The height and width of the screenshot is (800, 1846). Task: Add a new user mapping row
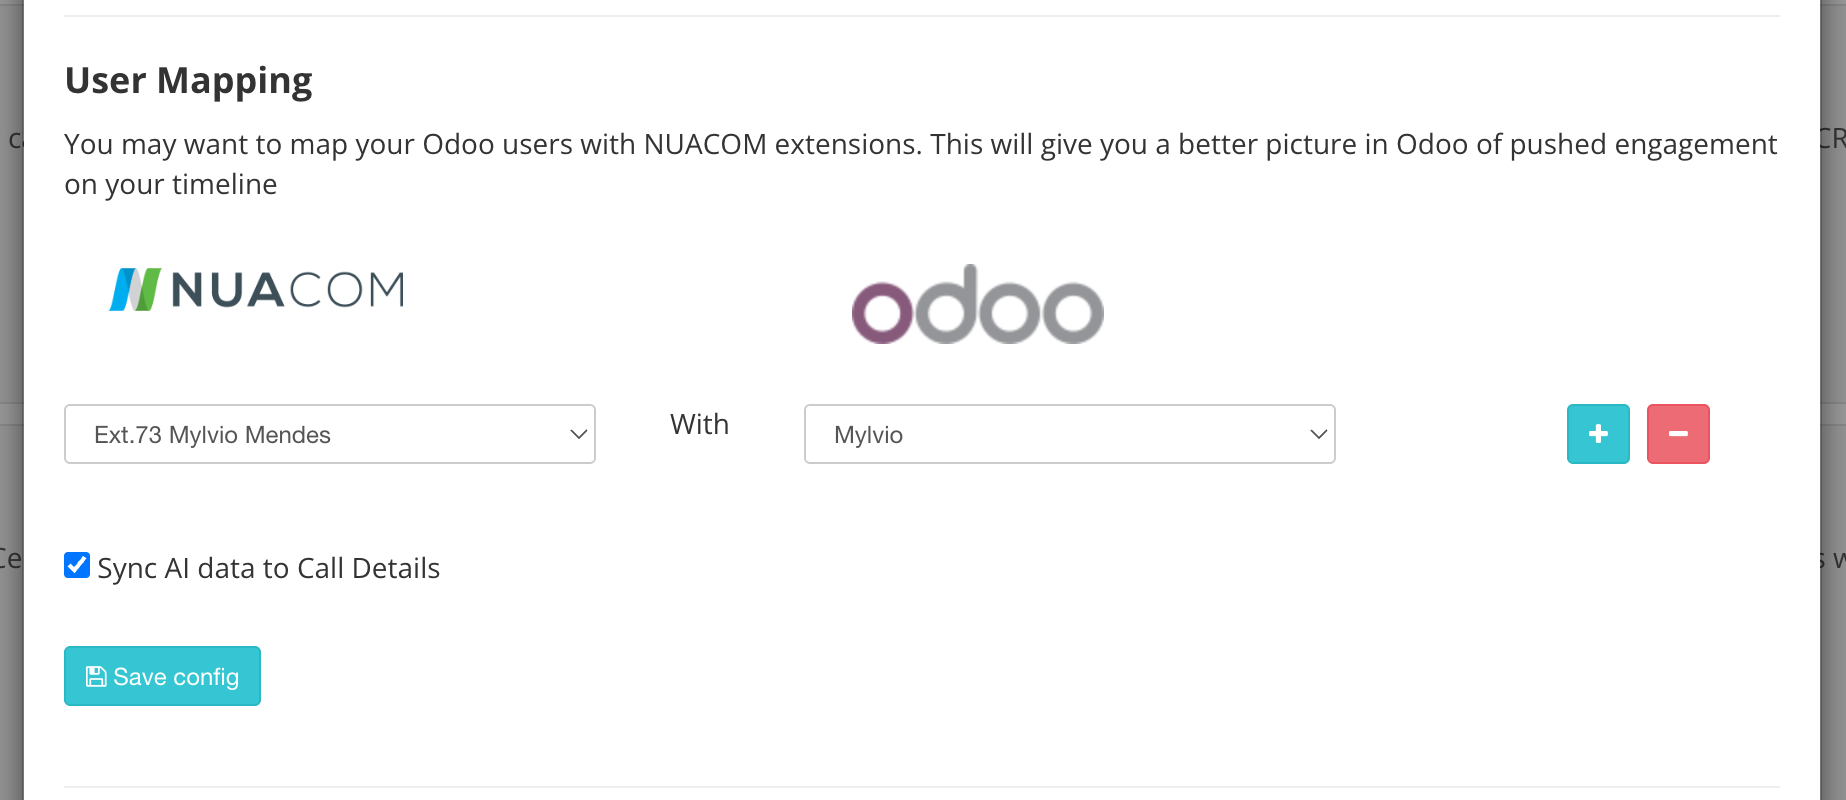pyautogui.click(x=1598, y=434)
